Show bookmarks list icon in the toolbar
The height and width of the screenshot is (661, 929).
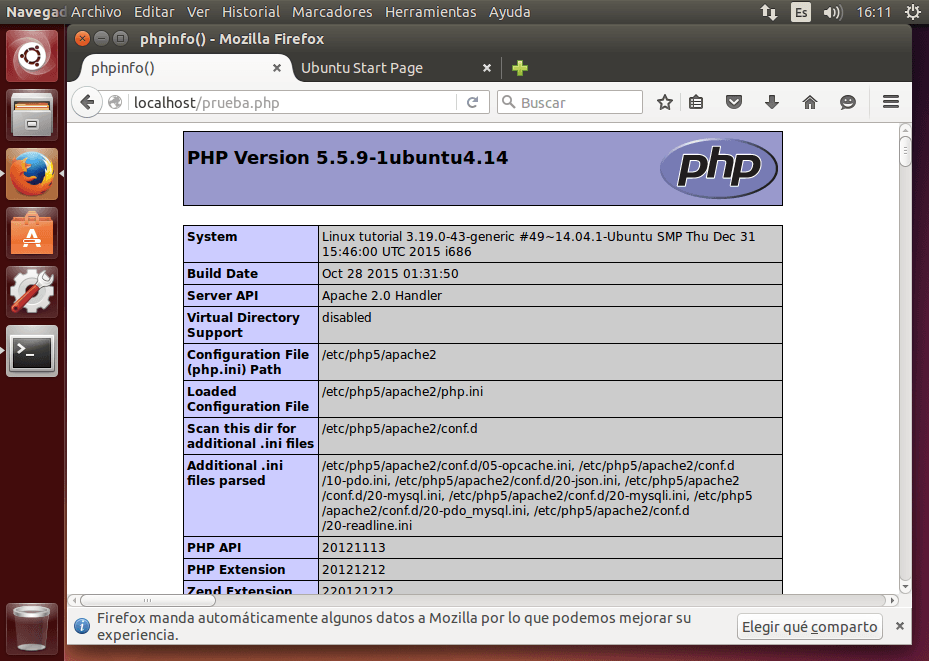696,102
